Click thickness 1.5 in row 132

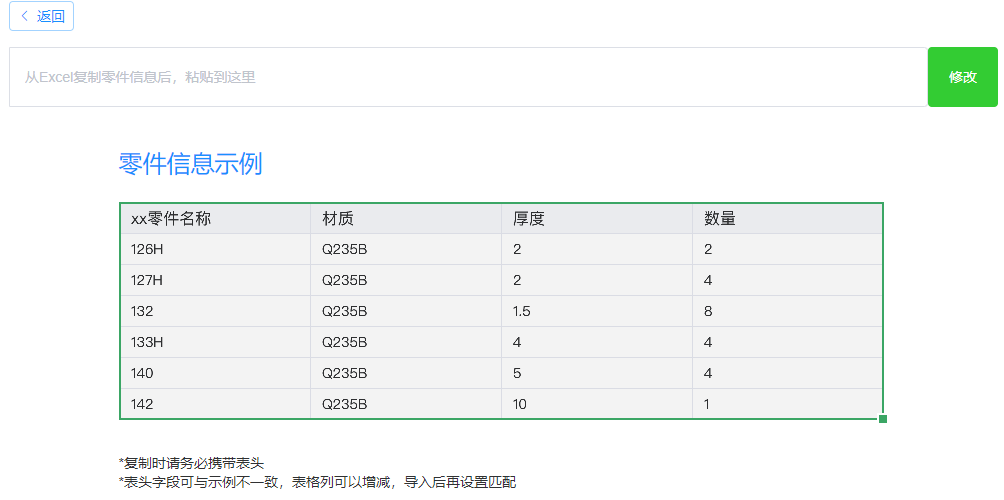click(x=597, y=311)
